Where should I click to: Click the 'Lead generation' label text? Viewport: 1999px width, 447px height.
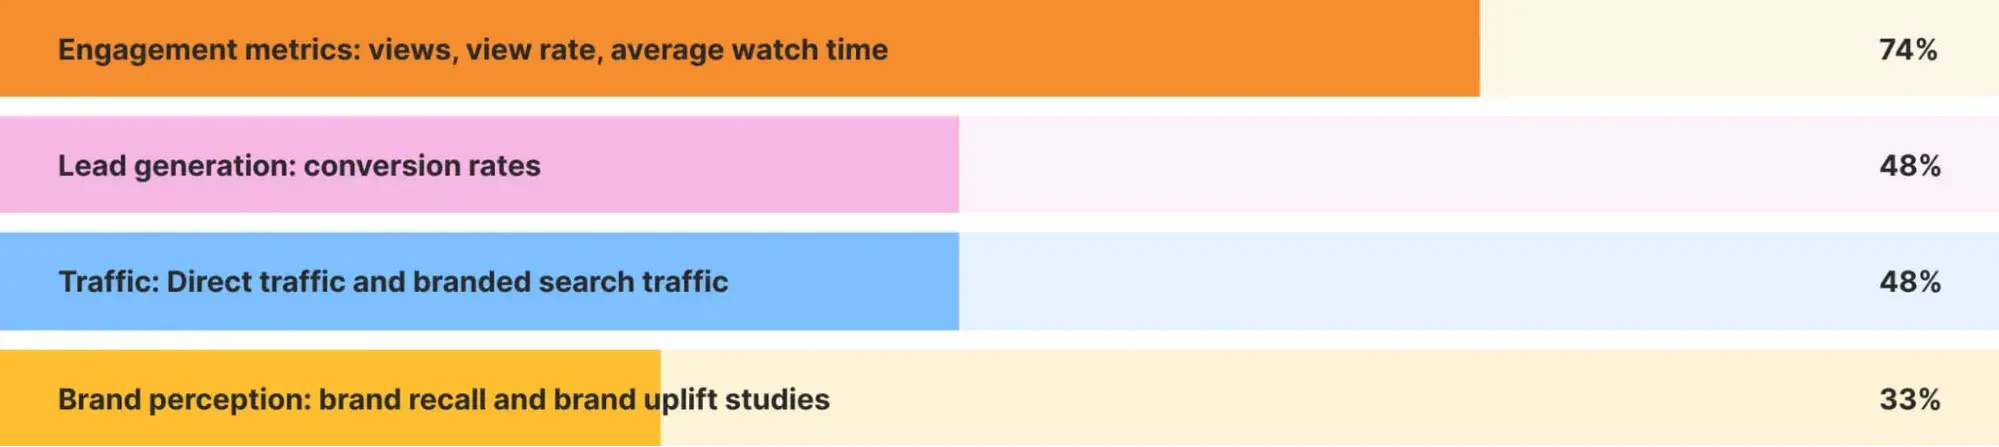click(x=175, y=166)
